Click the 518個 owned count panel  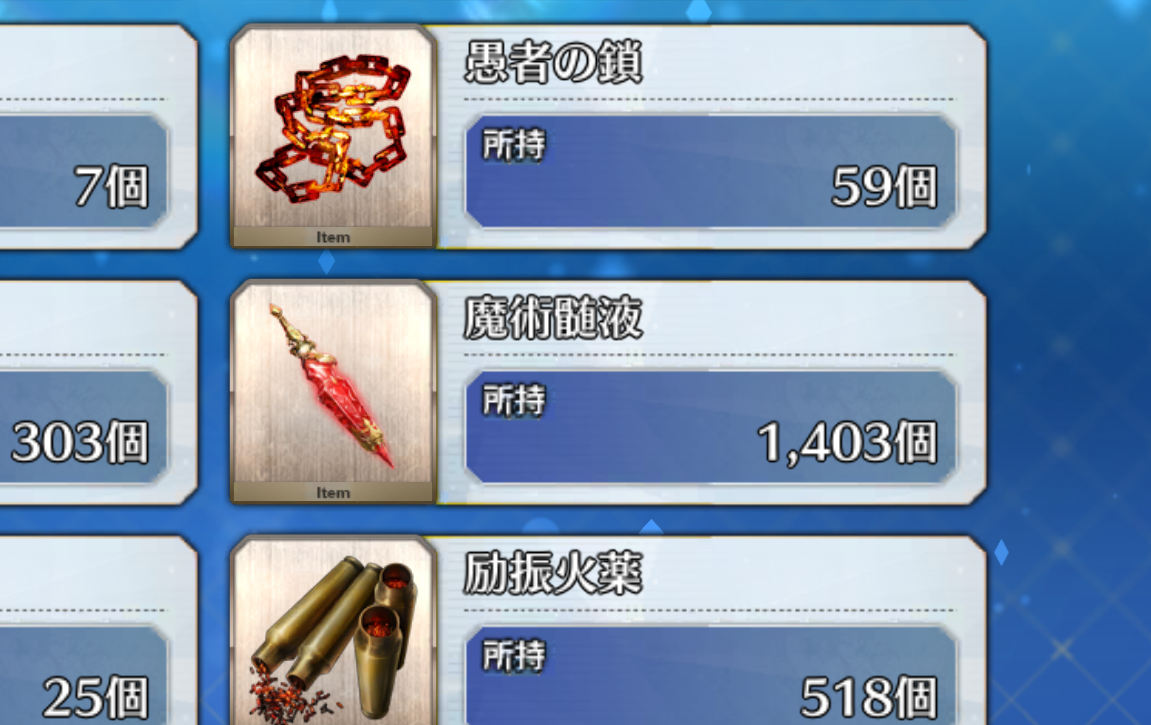coord(711,675)
